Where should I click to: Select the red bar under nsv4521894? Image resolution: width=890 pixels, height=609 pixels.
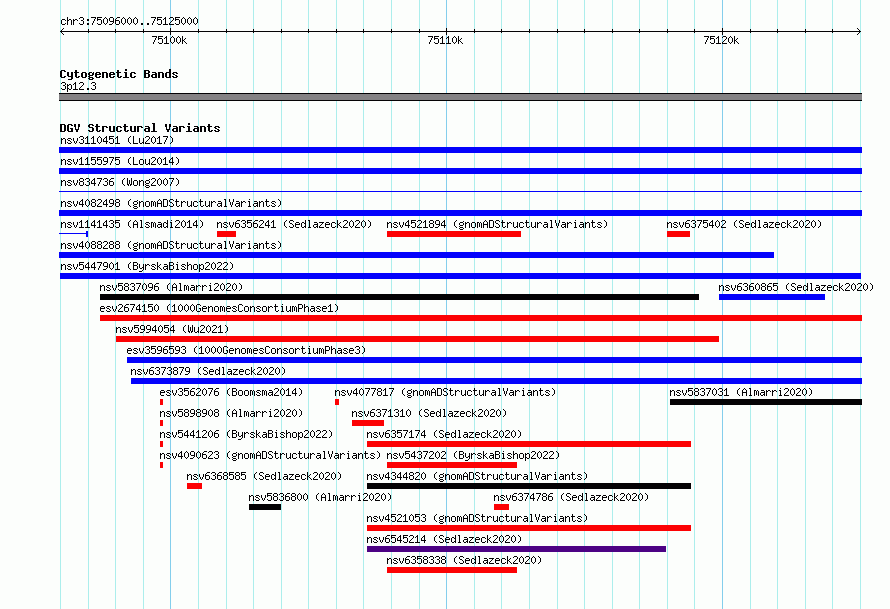point(454,234)
